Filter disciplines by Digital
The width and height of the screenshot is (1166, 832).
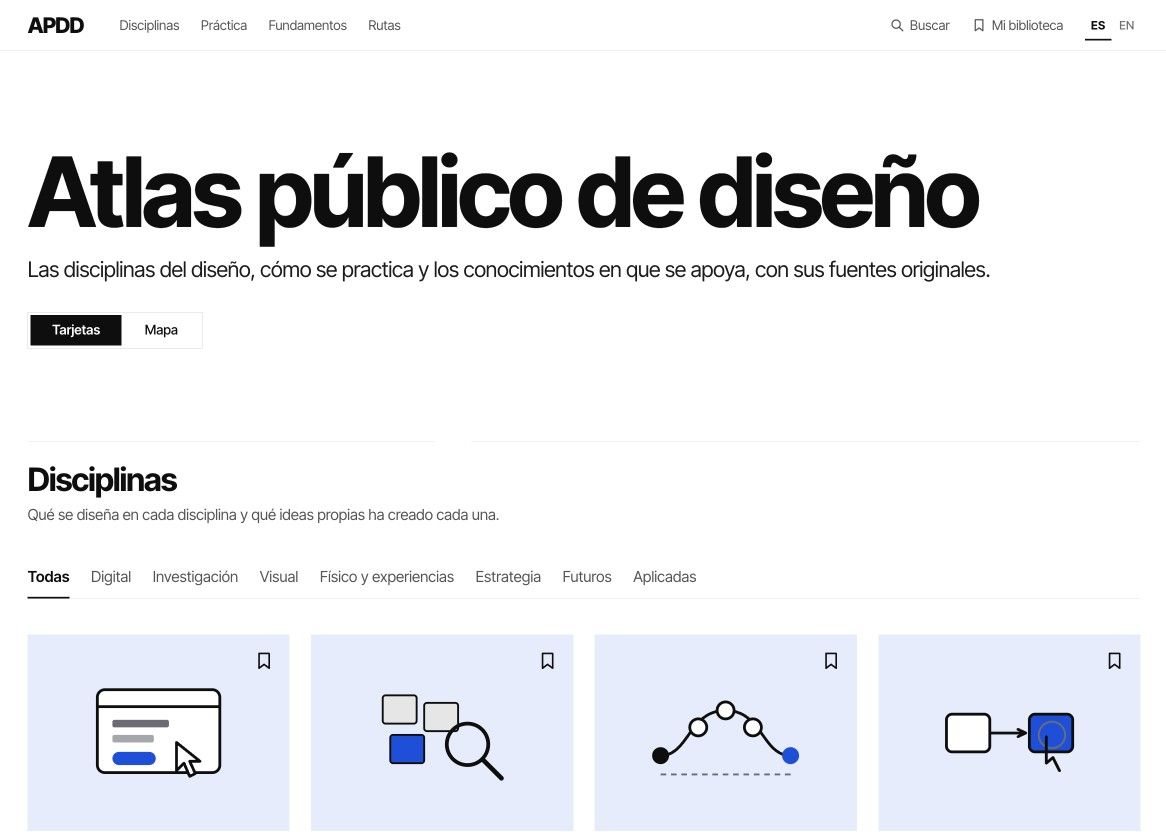[111, 577]
